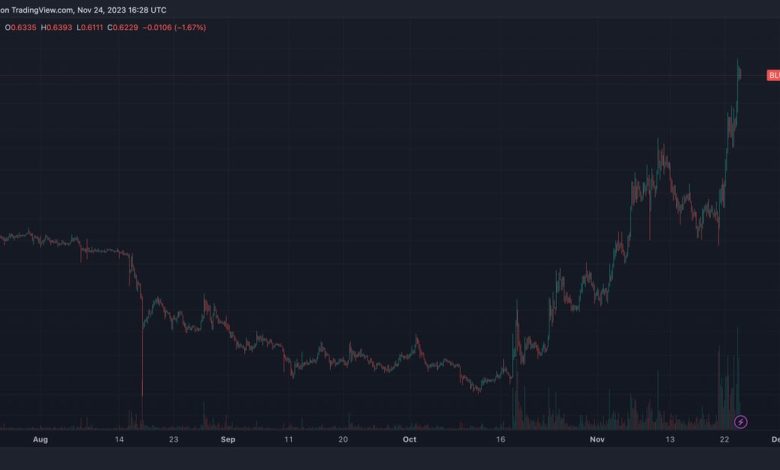Click the Aug label on time axis
The image size is (780, 470).
[40, 439]
